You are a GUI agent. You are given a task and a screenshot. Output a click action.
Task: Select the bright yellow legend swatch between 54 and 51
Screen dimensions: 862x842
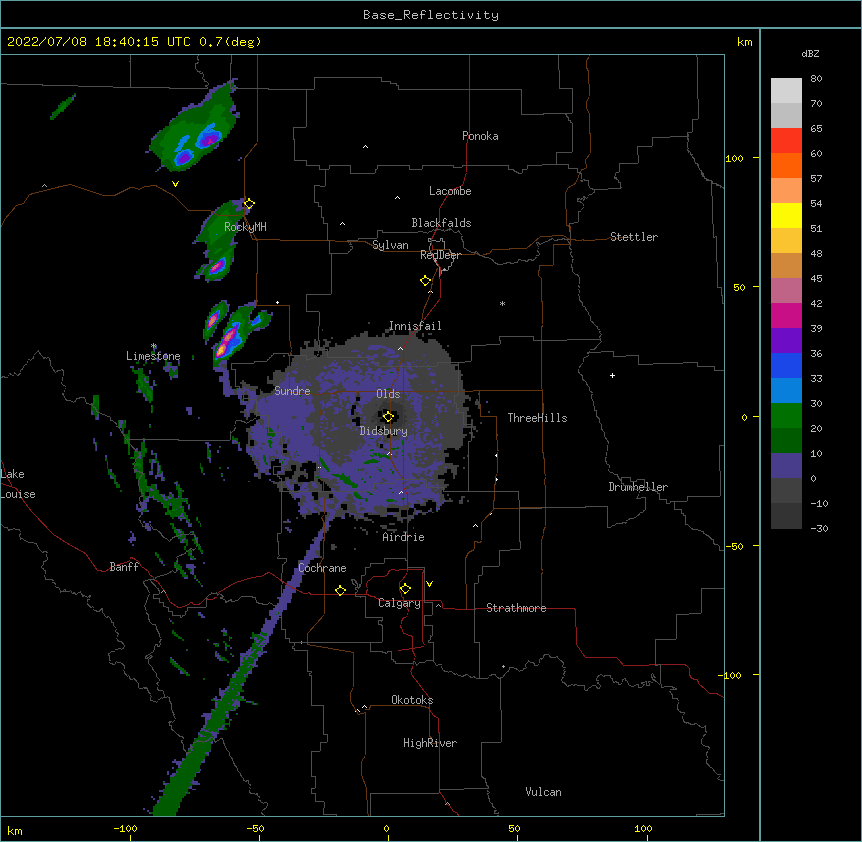[786, 215]
